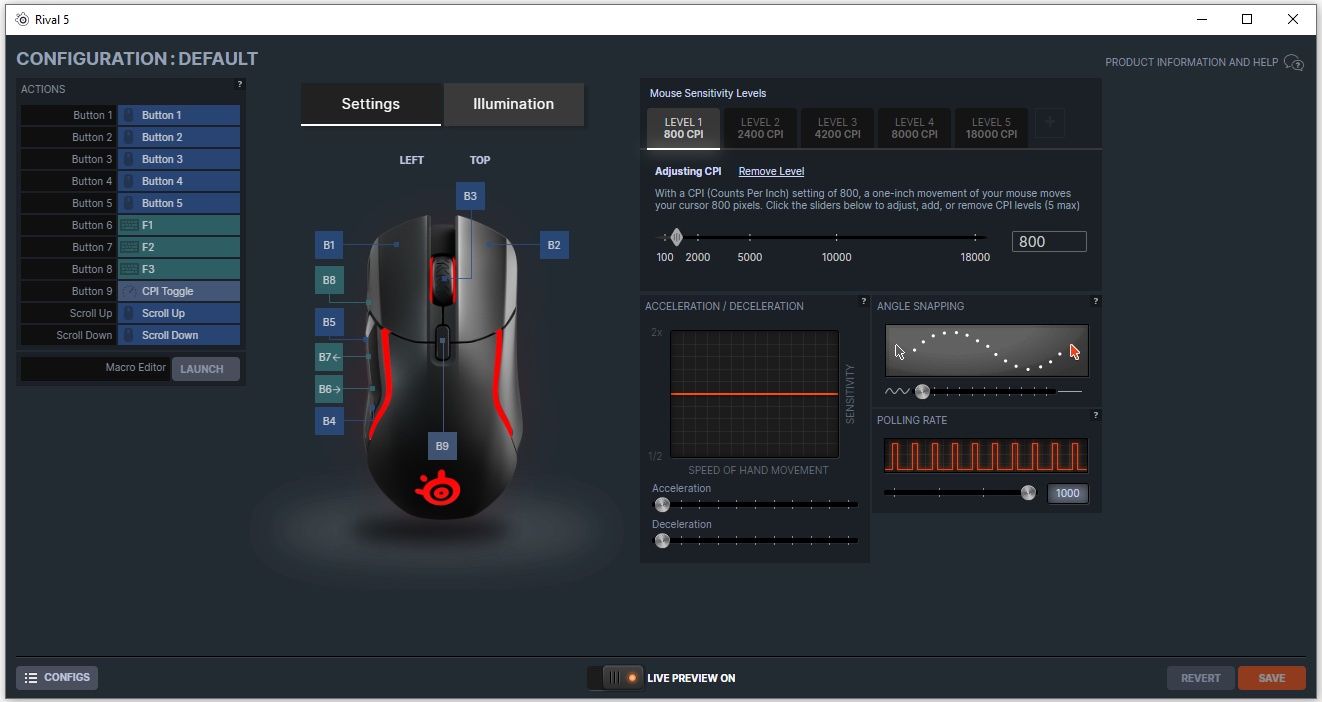Click the Product Information and Help chat icon
The image size is (1322, 702).
pyautogui.click(x=1294, y=62)
